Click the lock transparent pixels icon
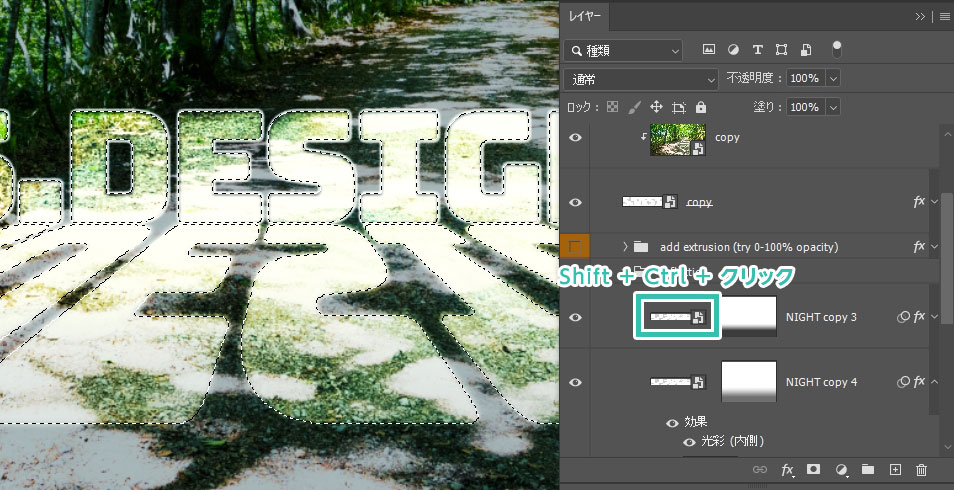Viewport: 954px width, 490px height. 613,107
